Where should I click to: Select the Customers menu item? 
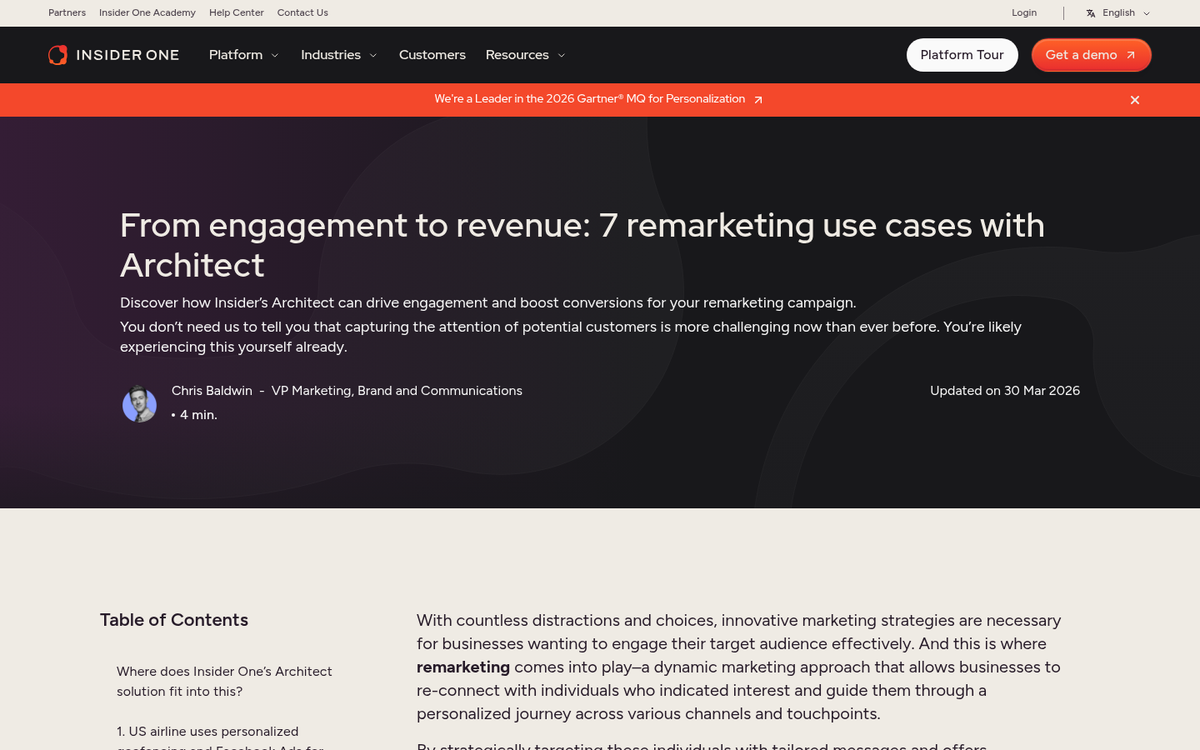click(432, 55)
